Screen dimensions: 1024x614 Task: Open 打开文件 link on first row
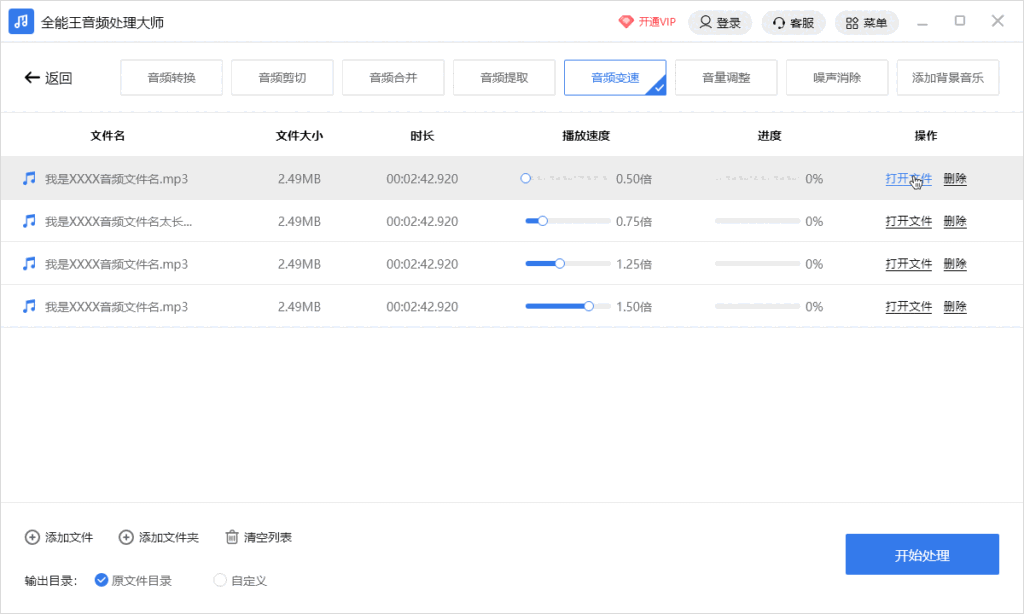point(907,177)
